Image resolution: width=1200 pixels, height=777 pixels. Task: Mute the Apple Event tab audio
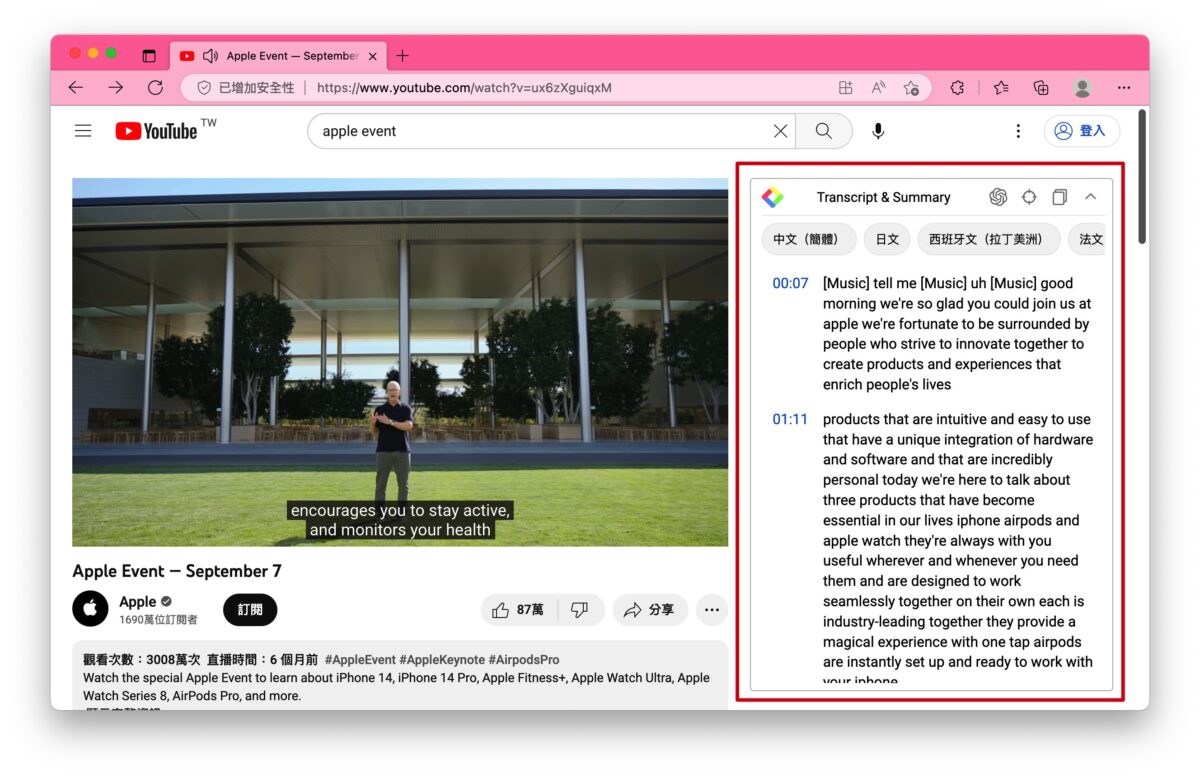click(210, 56)
